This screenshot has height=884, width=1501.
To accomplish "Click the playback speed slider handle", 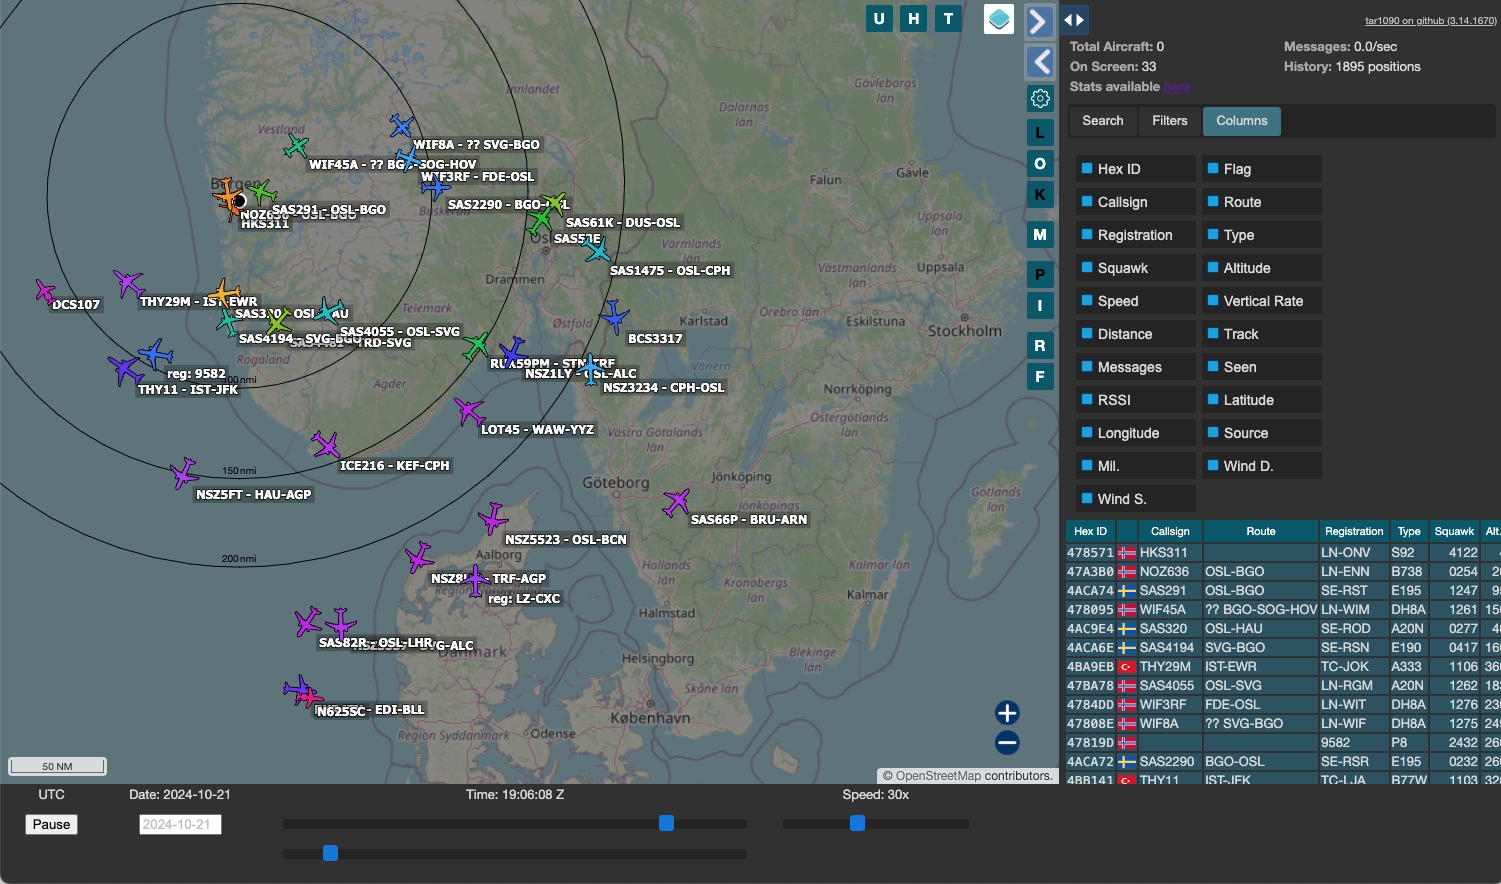I will pos(857,823).
